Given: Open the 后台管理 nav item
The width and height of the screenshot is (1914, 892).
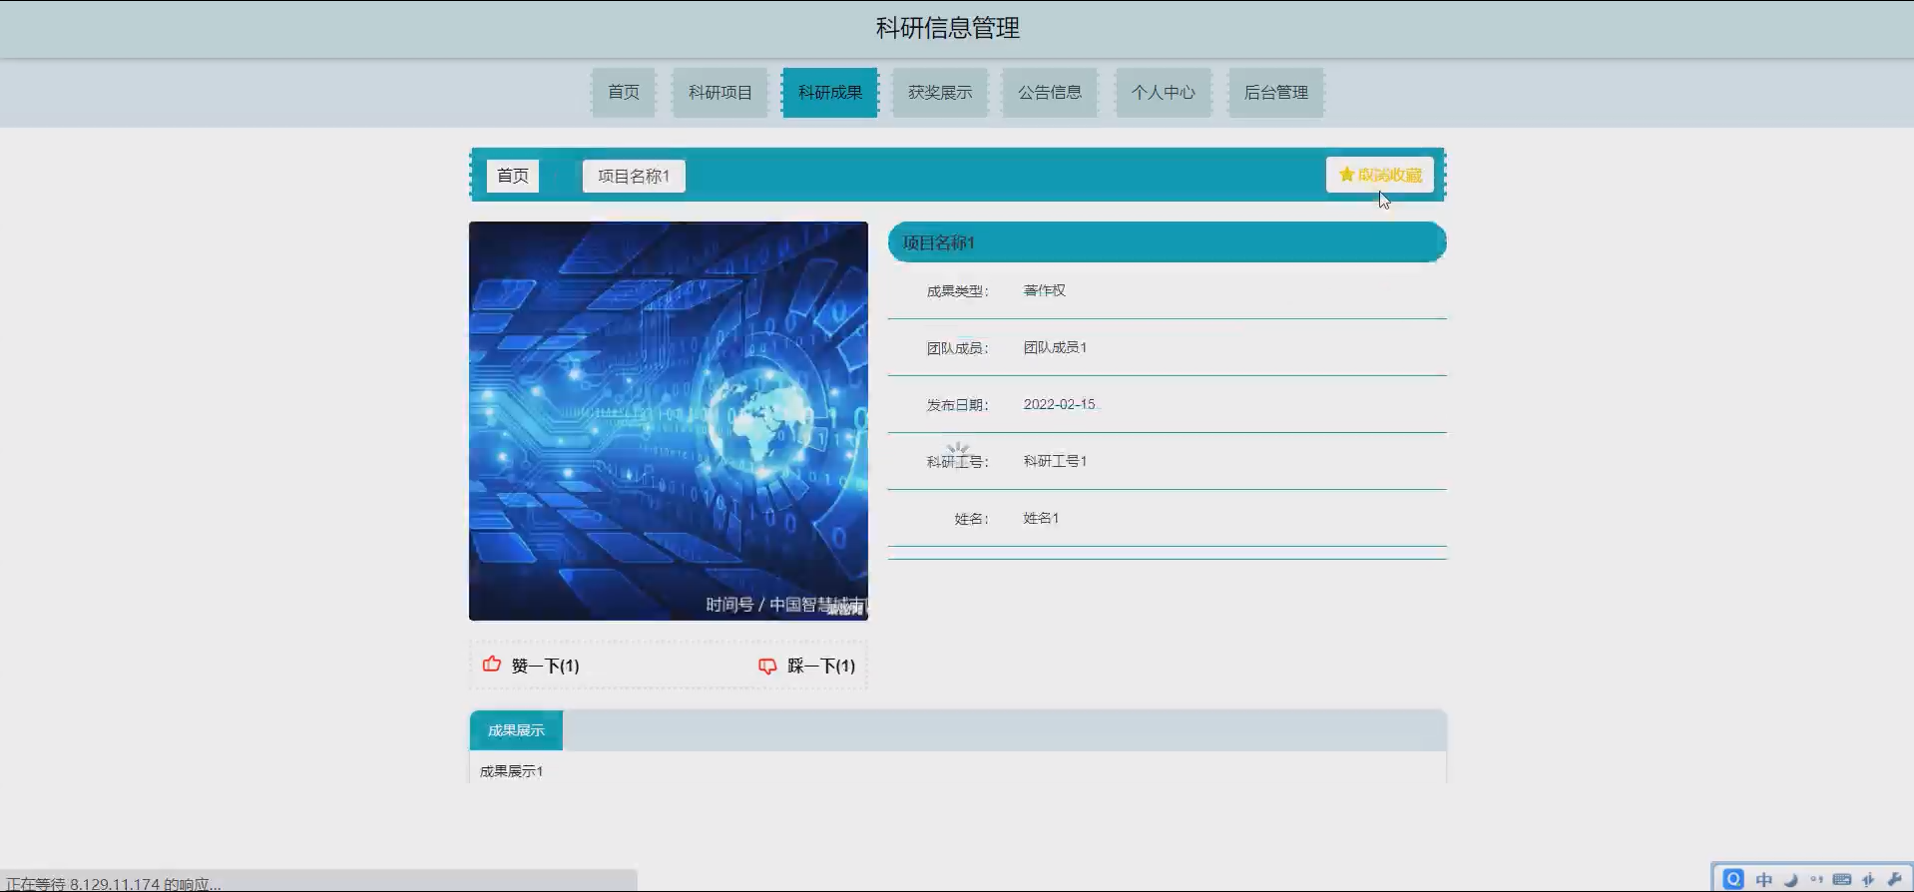Looking at the screenshot, I should point(1276,92).
